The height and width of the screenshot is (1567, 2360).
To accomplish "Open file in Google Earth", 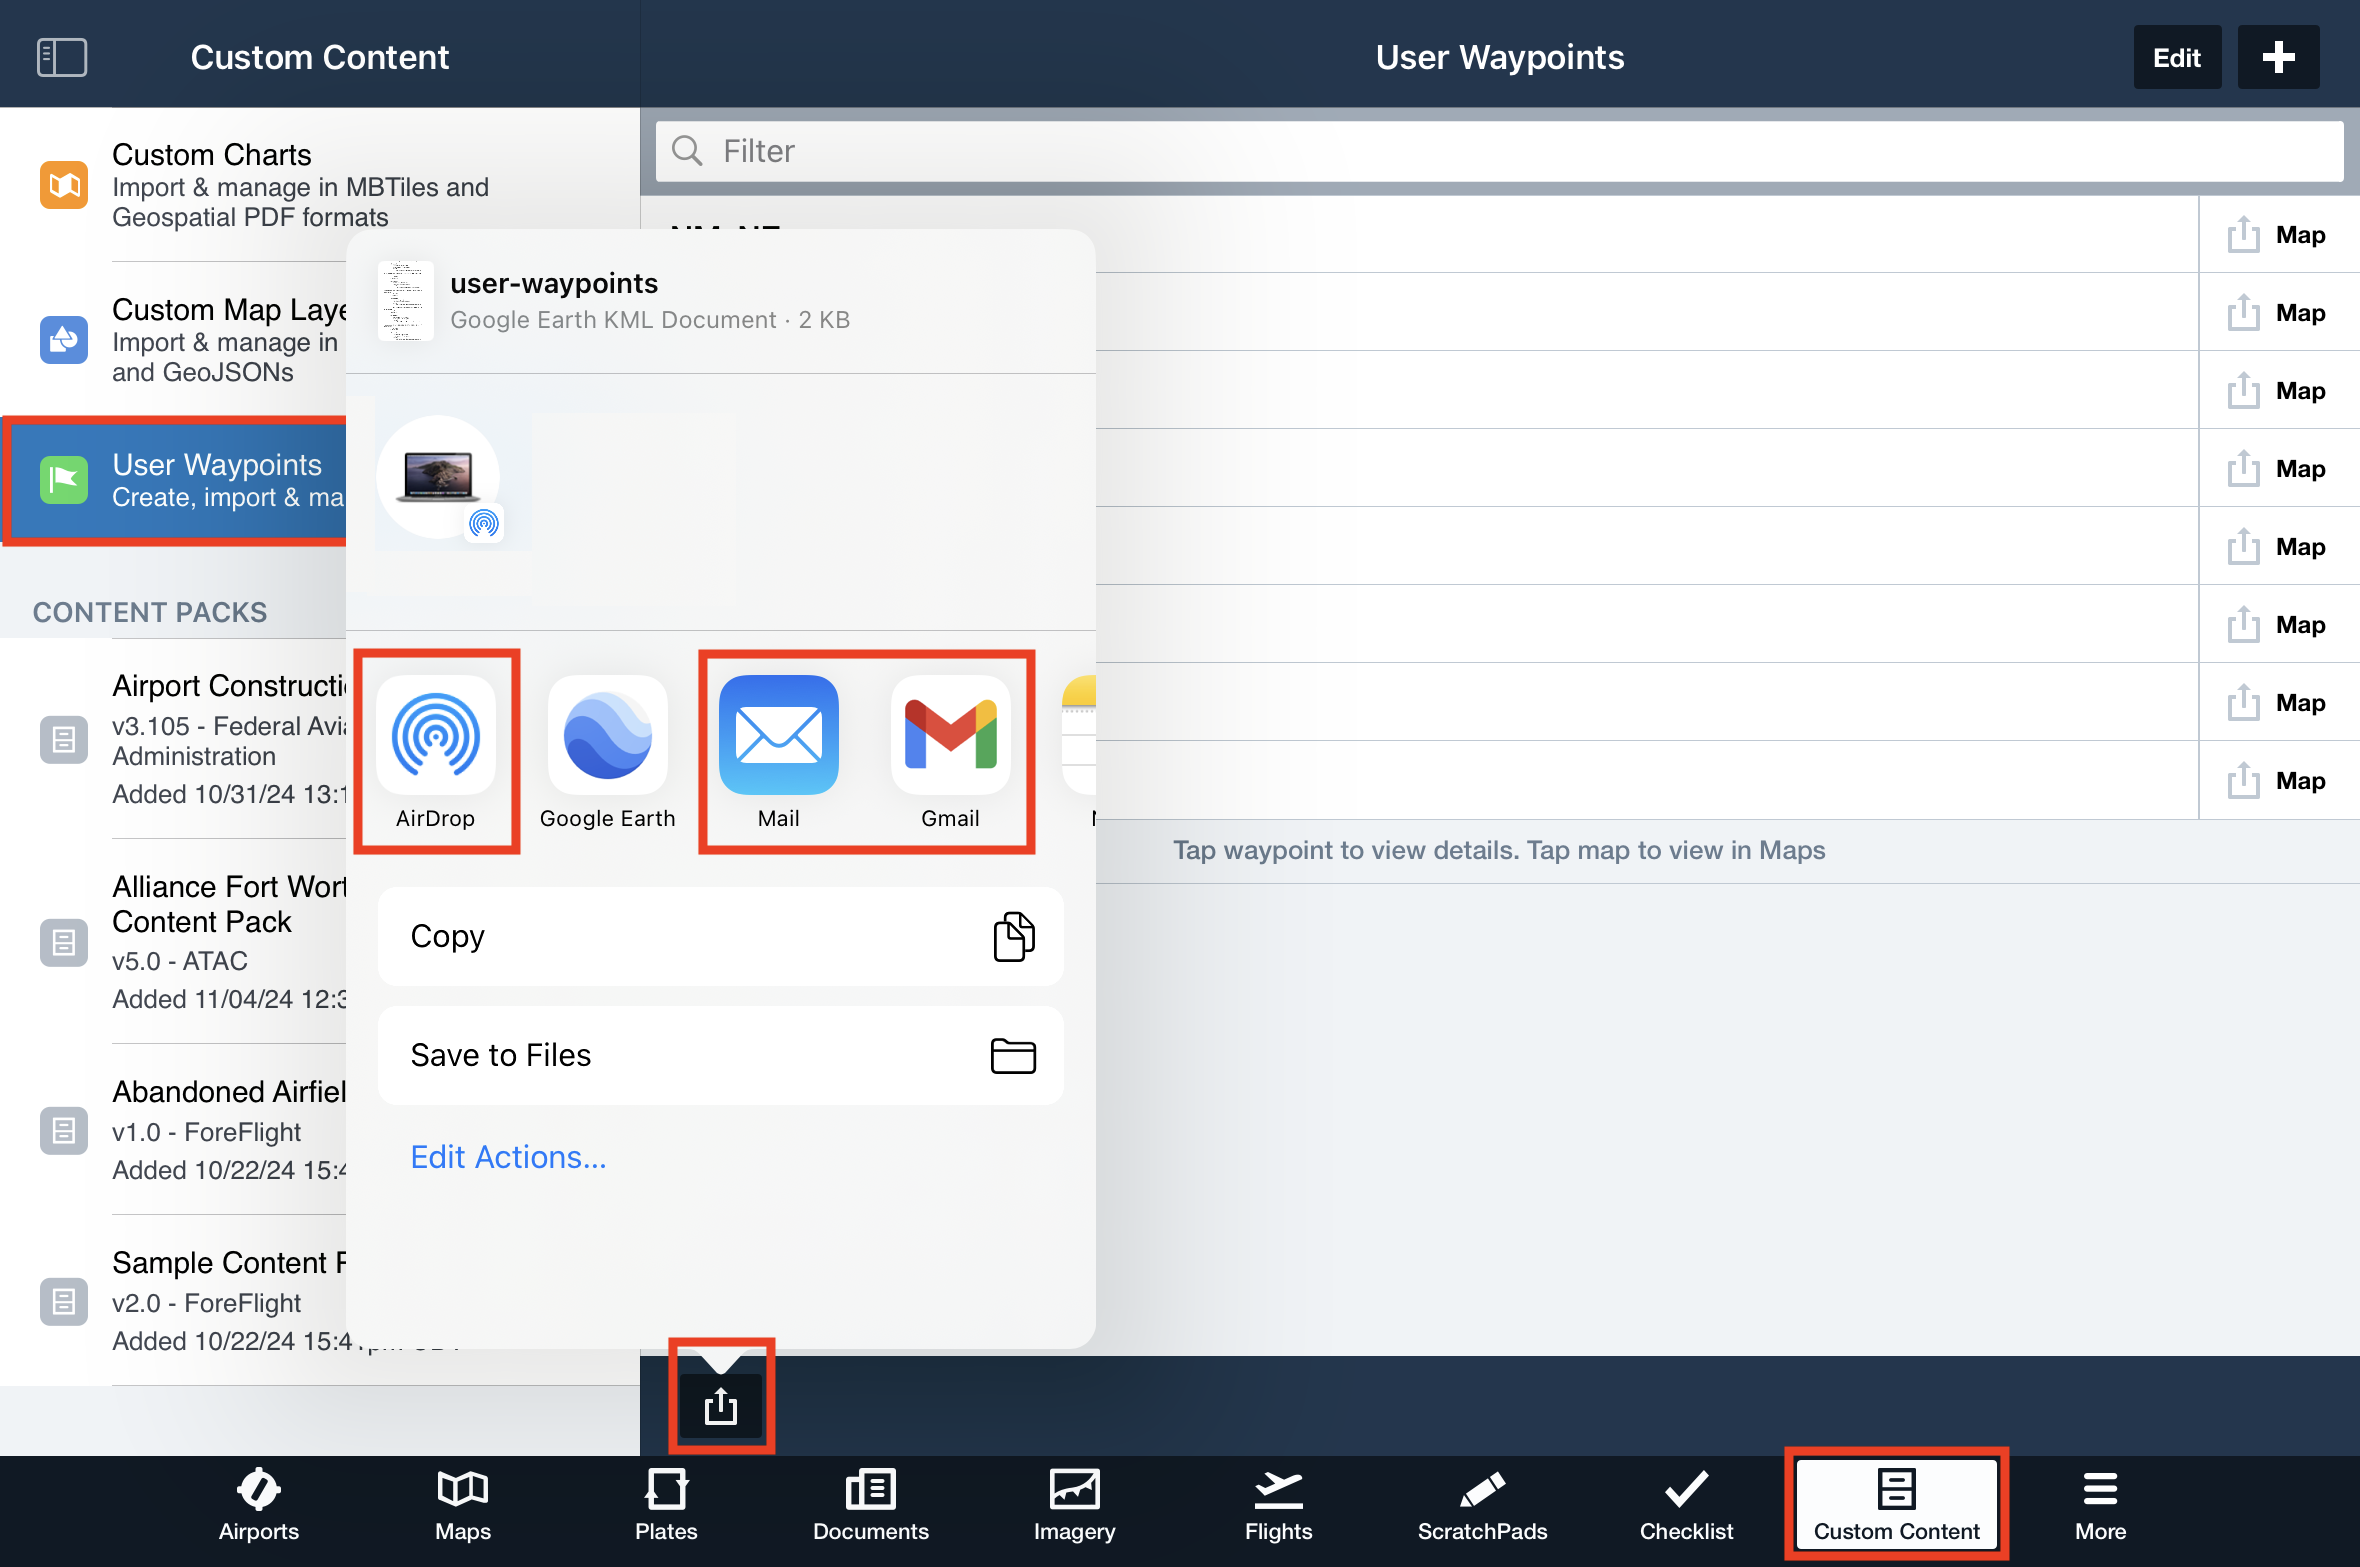I will [x=608, y=735].
